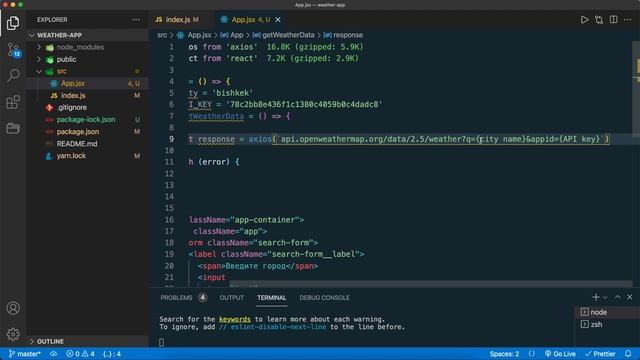Screen dimensions: 640x360
Task: Open changes compare icon in editor toolbar
Action: click(599, 20)
